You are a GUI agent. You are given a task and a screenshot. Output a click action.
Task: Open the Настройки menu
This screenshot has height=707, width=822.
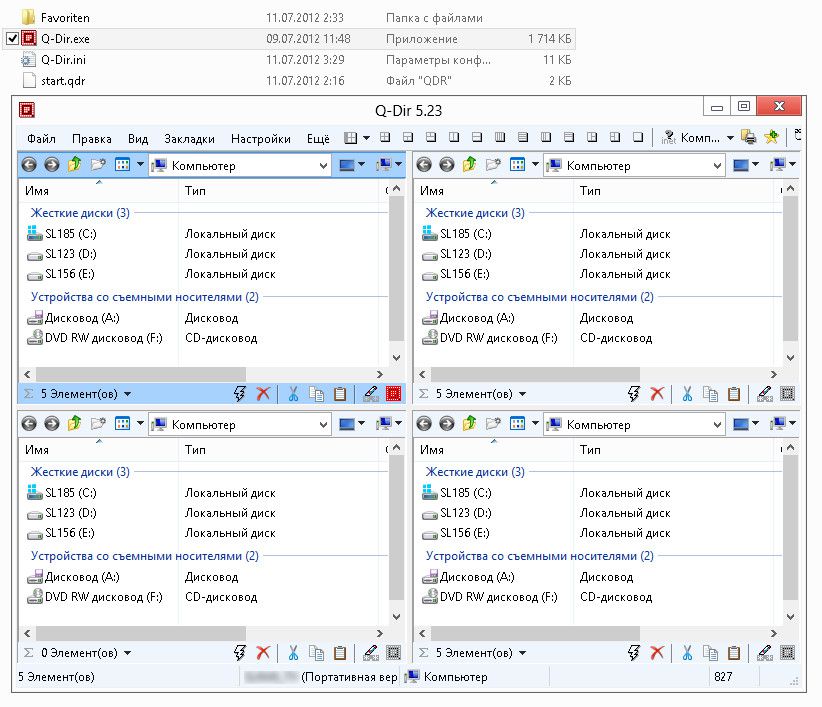[260, 139]
